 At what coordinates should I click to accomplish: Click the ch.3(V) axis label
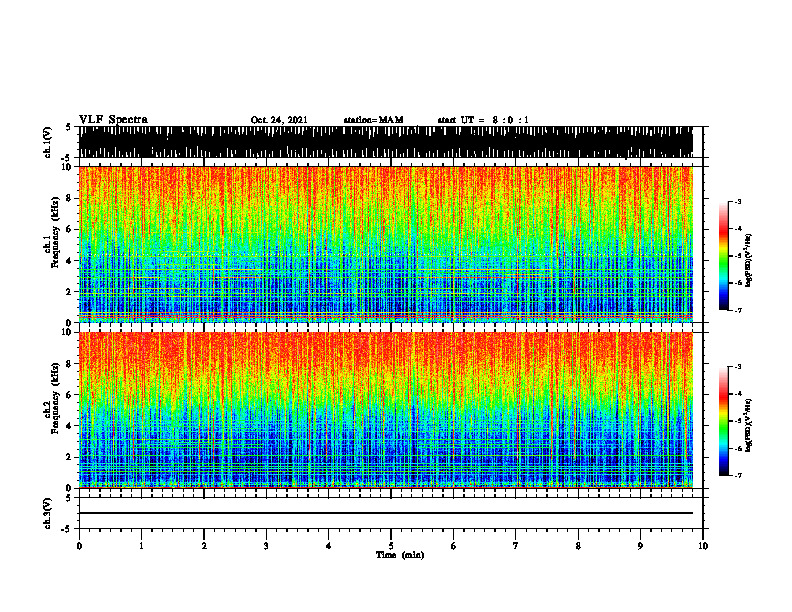click(x=48, y=513)
